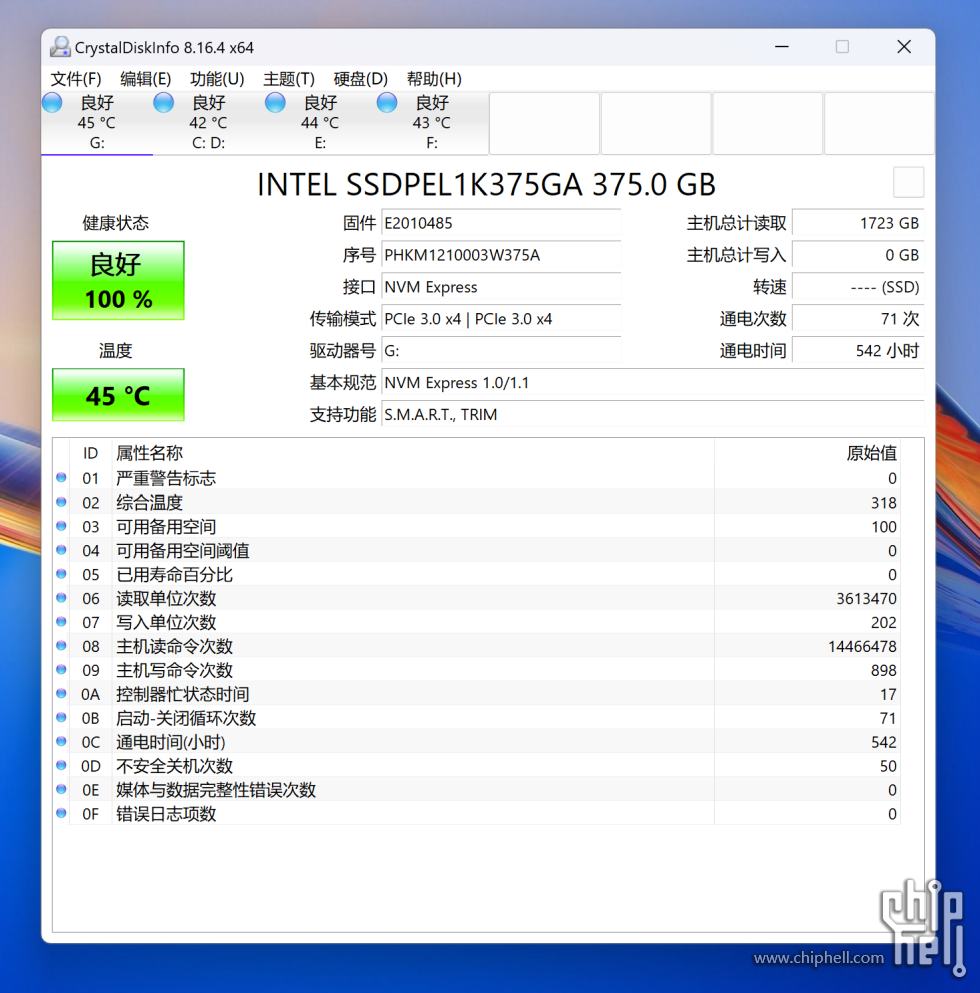Image resolution: width=980 pixels, height=993 pixels.
Task: Click the ID column header
Action: [91, 453]
